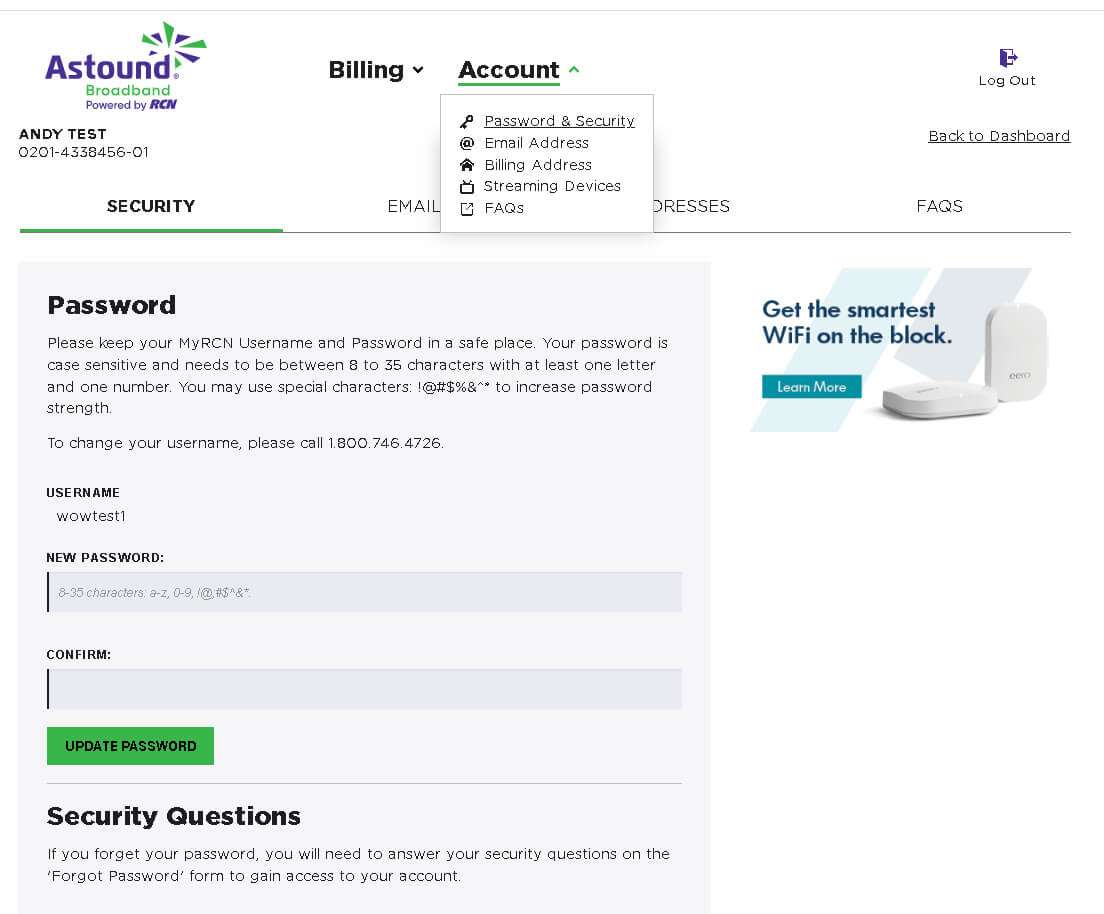The height and width of the screenshot is (914, 1104).
Task: Click the Learn More button in WiFi ad
Action: click(x=811, y=387)
